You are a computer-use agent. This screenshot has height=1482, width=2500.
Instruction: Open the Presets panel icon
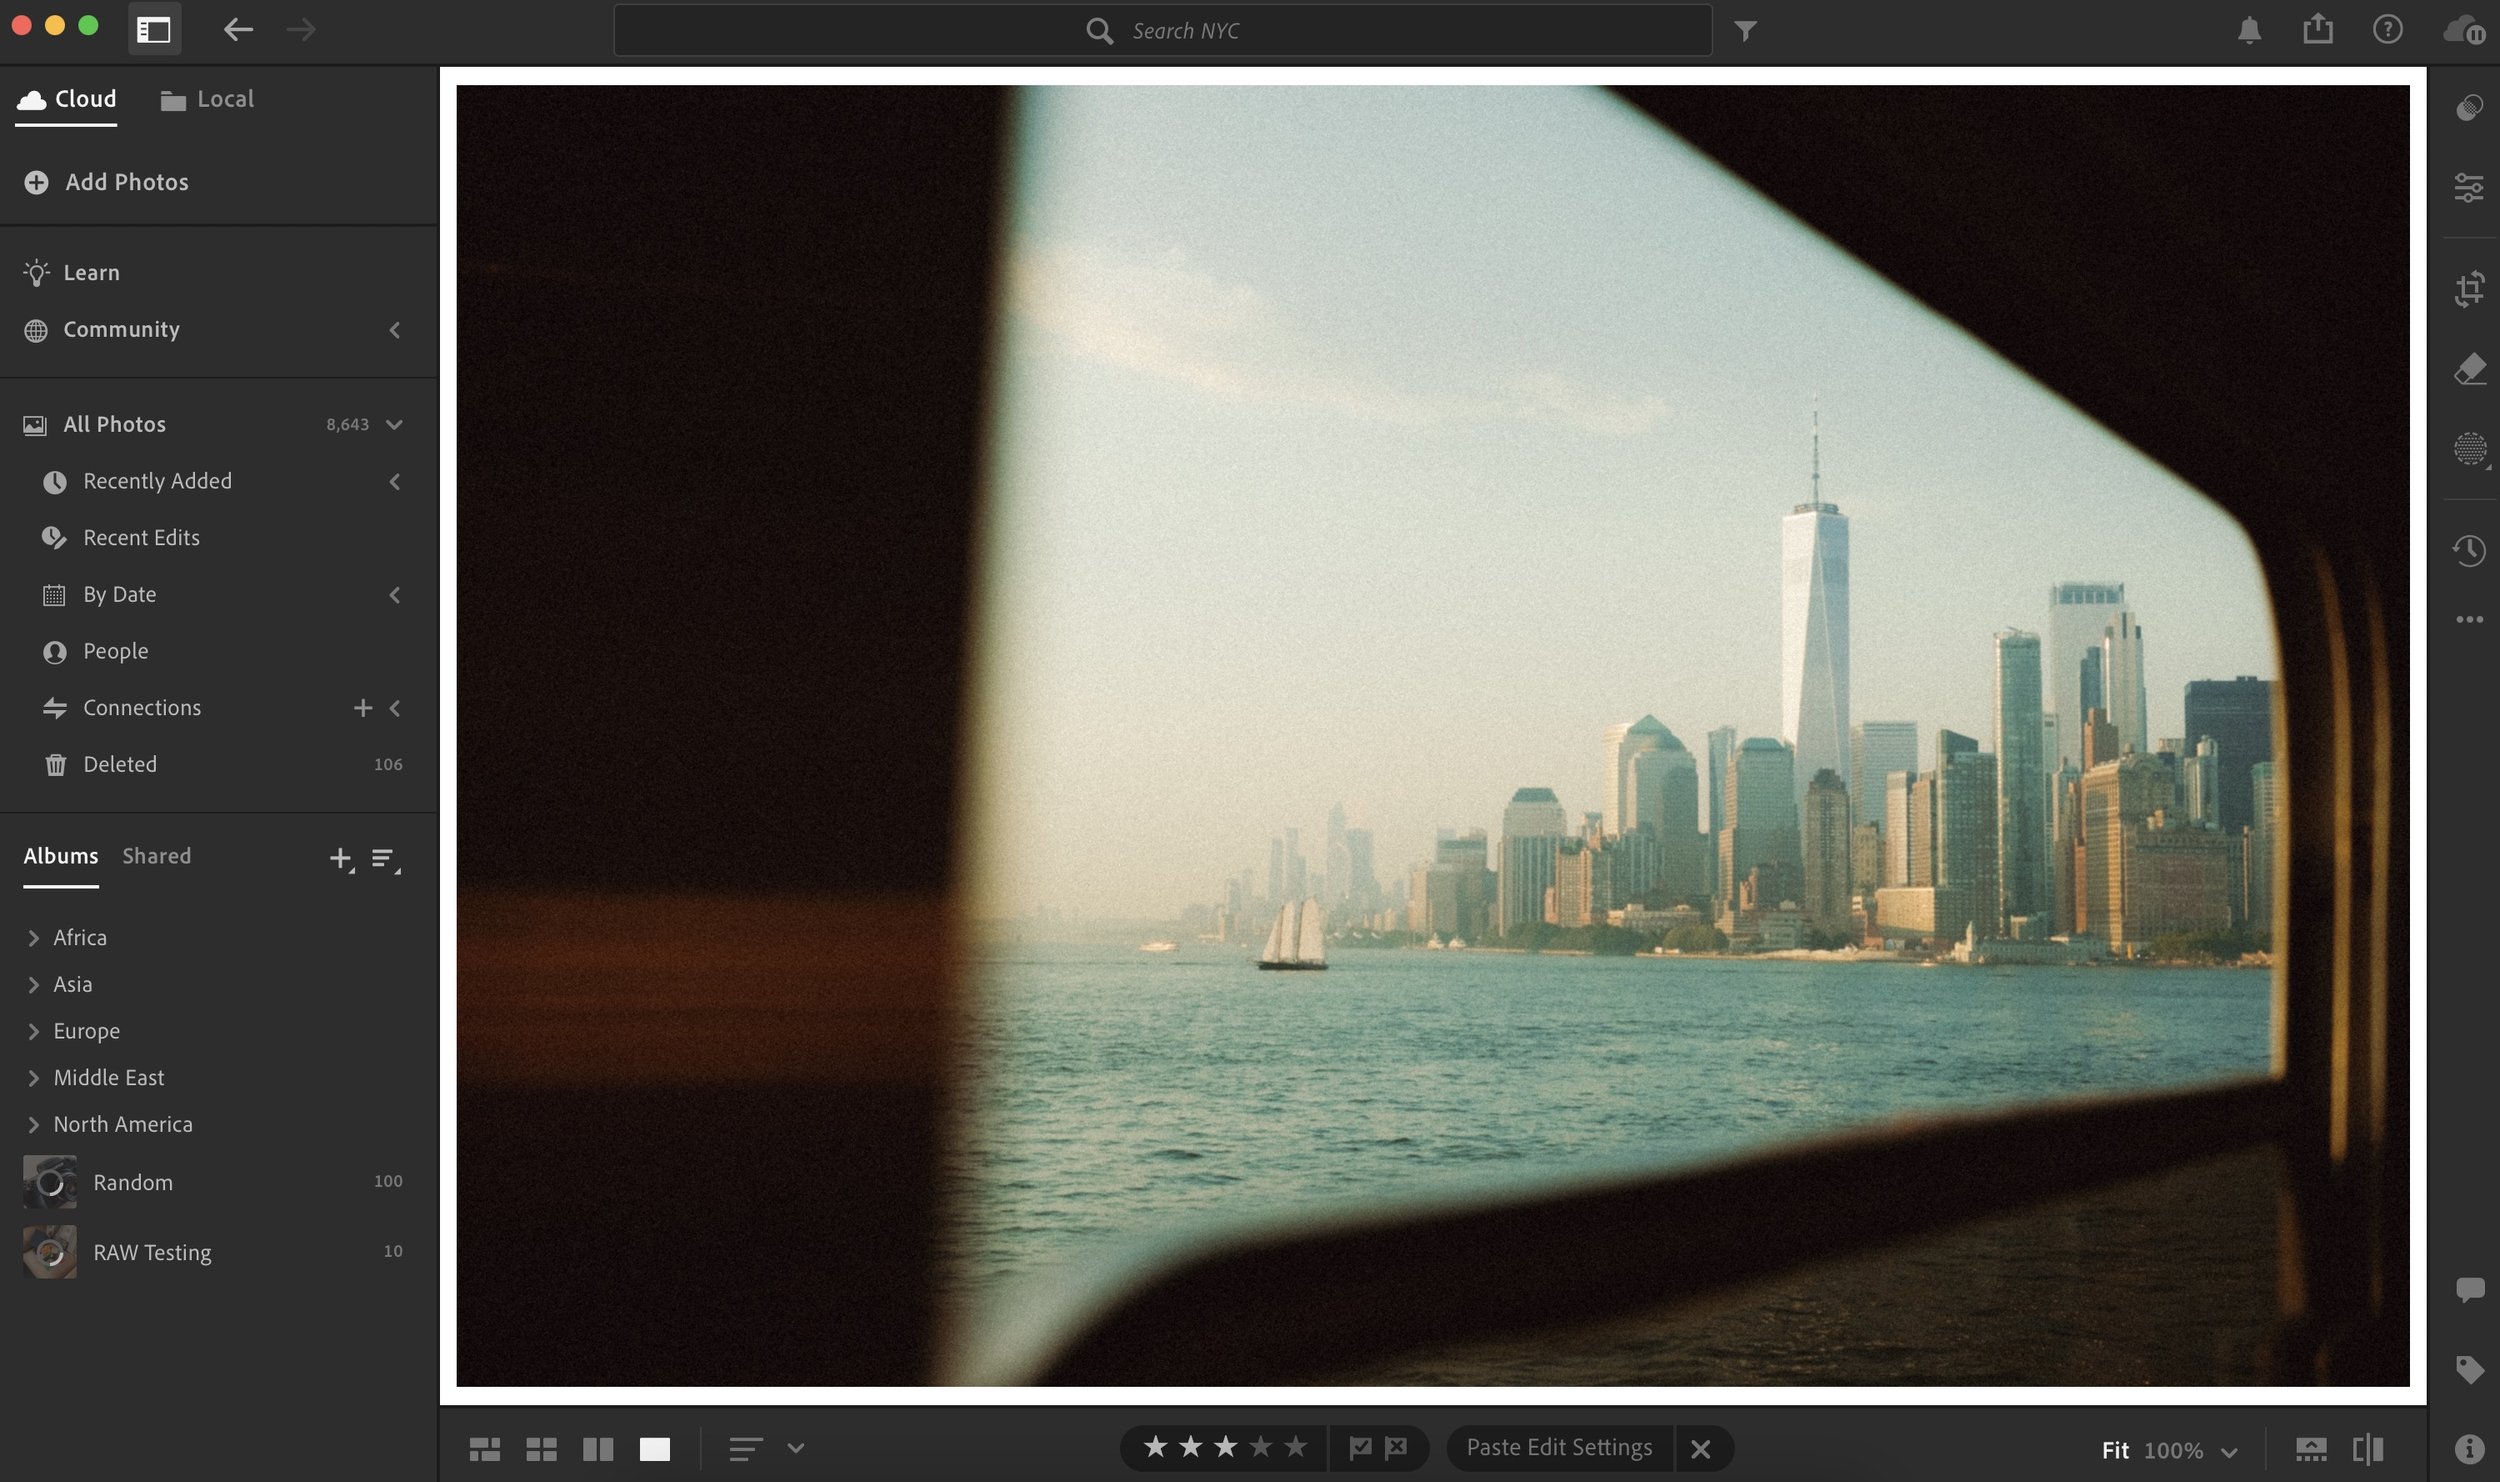[2469, 107]
